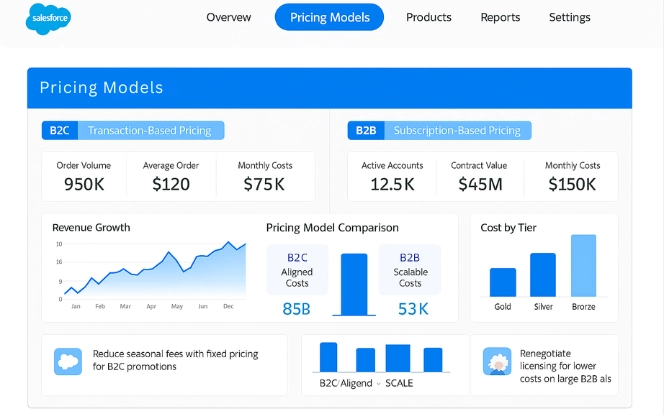Image resolution: width=664 pixels, height=415 pixels.
Task: Open the Overview tab
Action: pyautogui.click(x=228, y=17)
